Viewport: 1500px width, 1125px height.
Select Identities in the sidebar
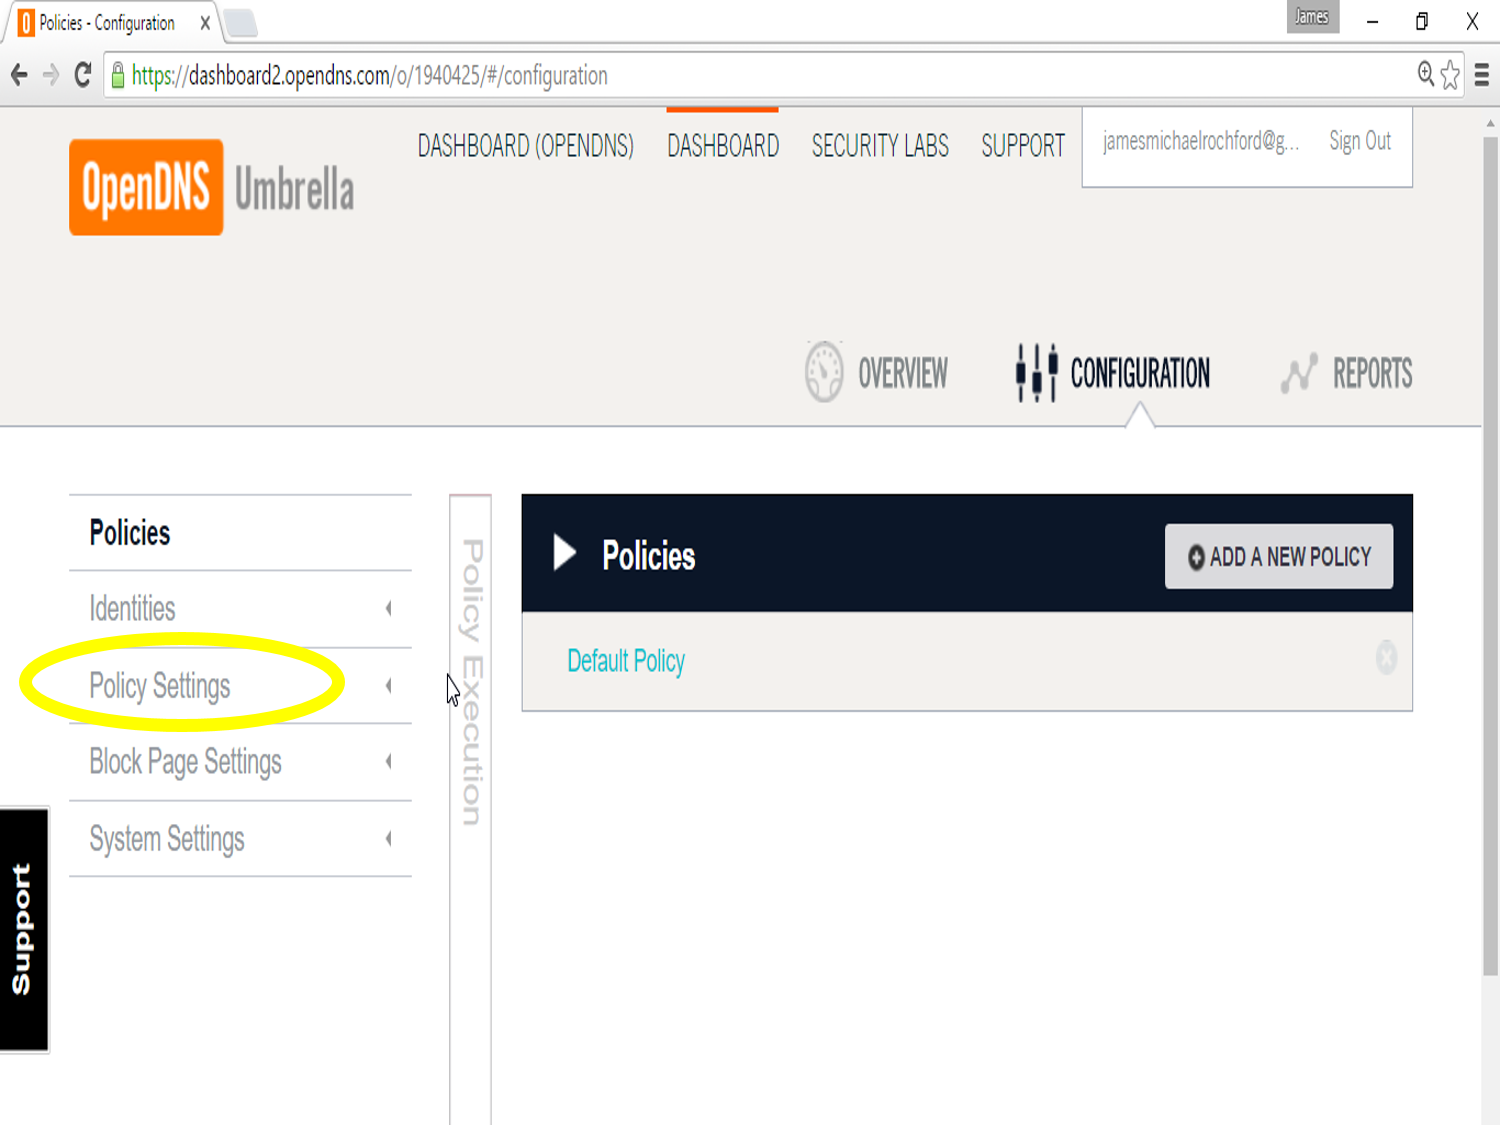click(x=132, y=609)
